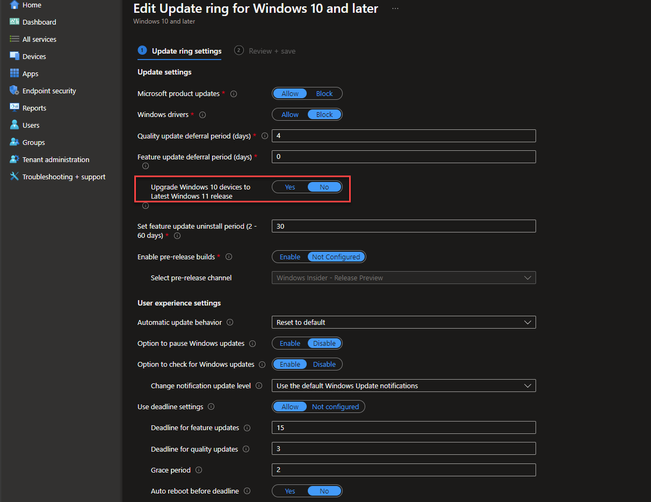Click Deadline for quality updates field
Viewport: 651px width, 502px height.
404,448
